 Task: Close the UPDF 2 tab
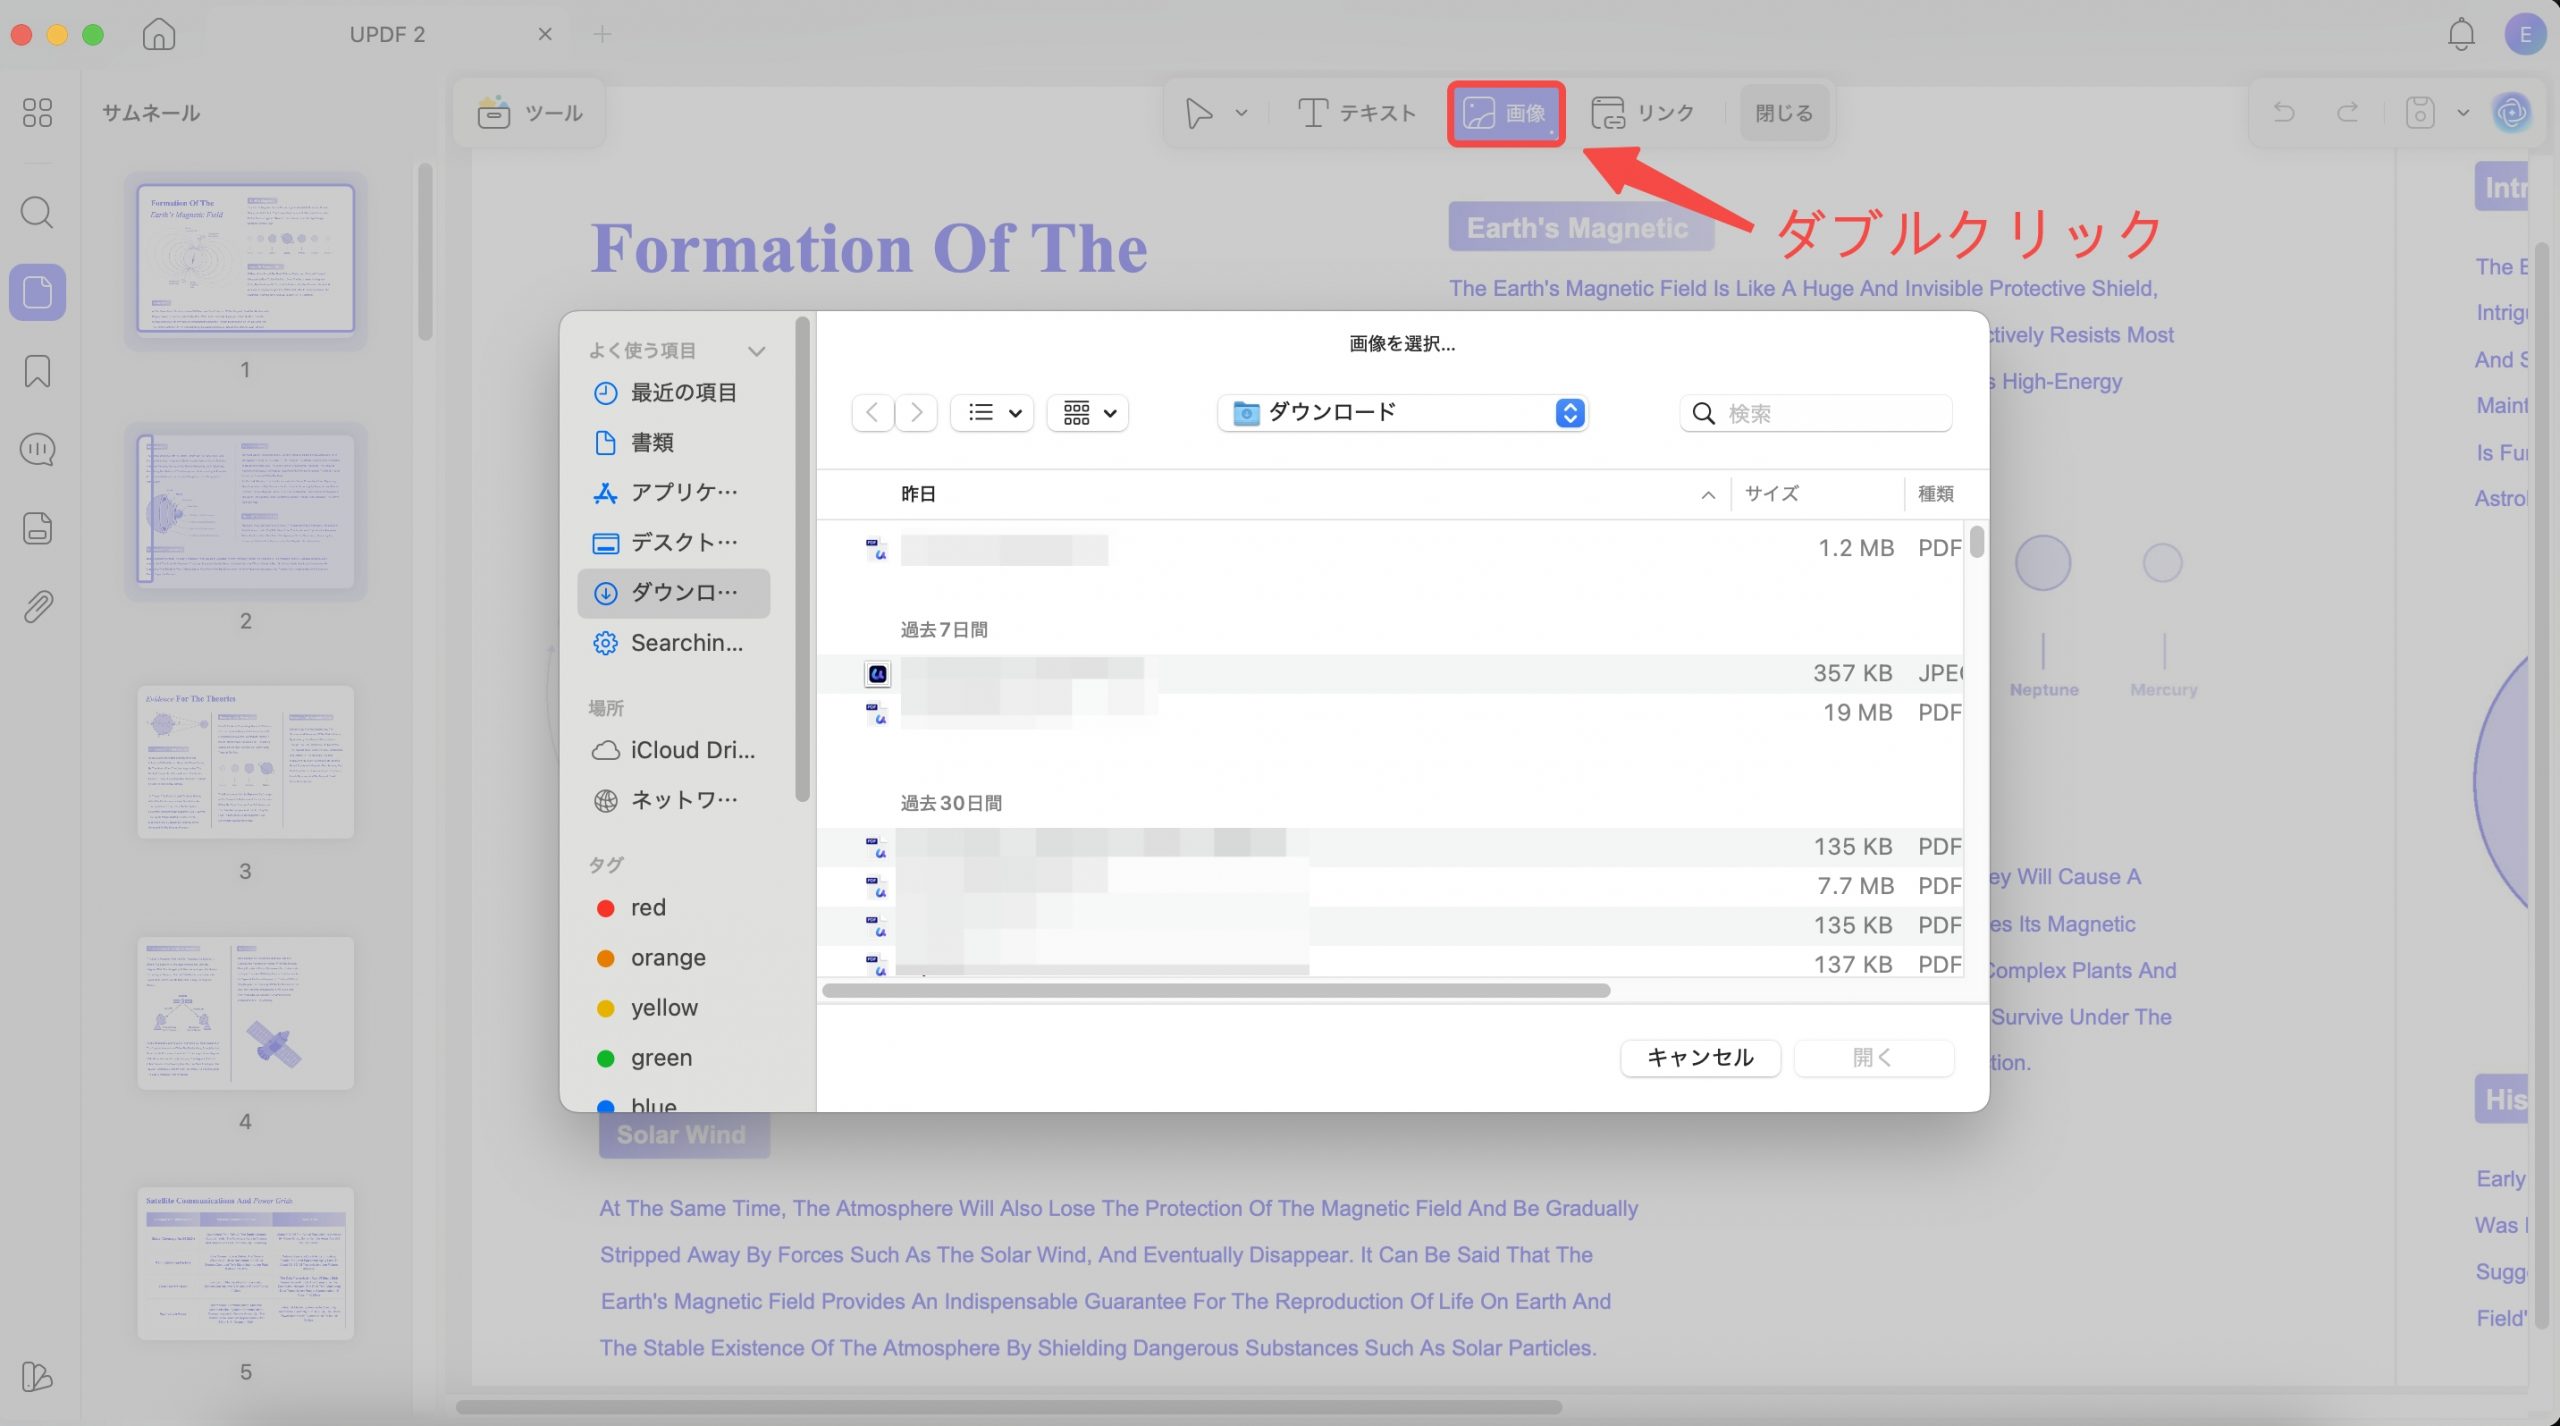click(x=545, y=34)
